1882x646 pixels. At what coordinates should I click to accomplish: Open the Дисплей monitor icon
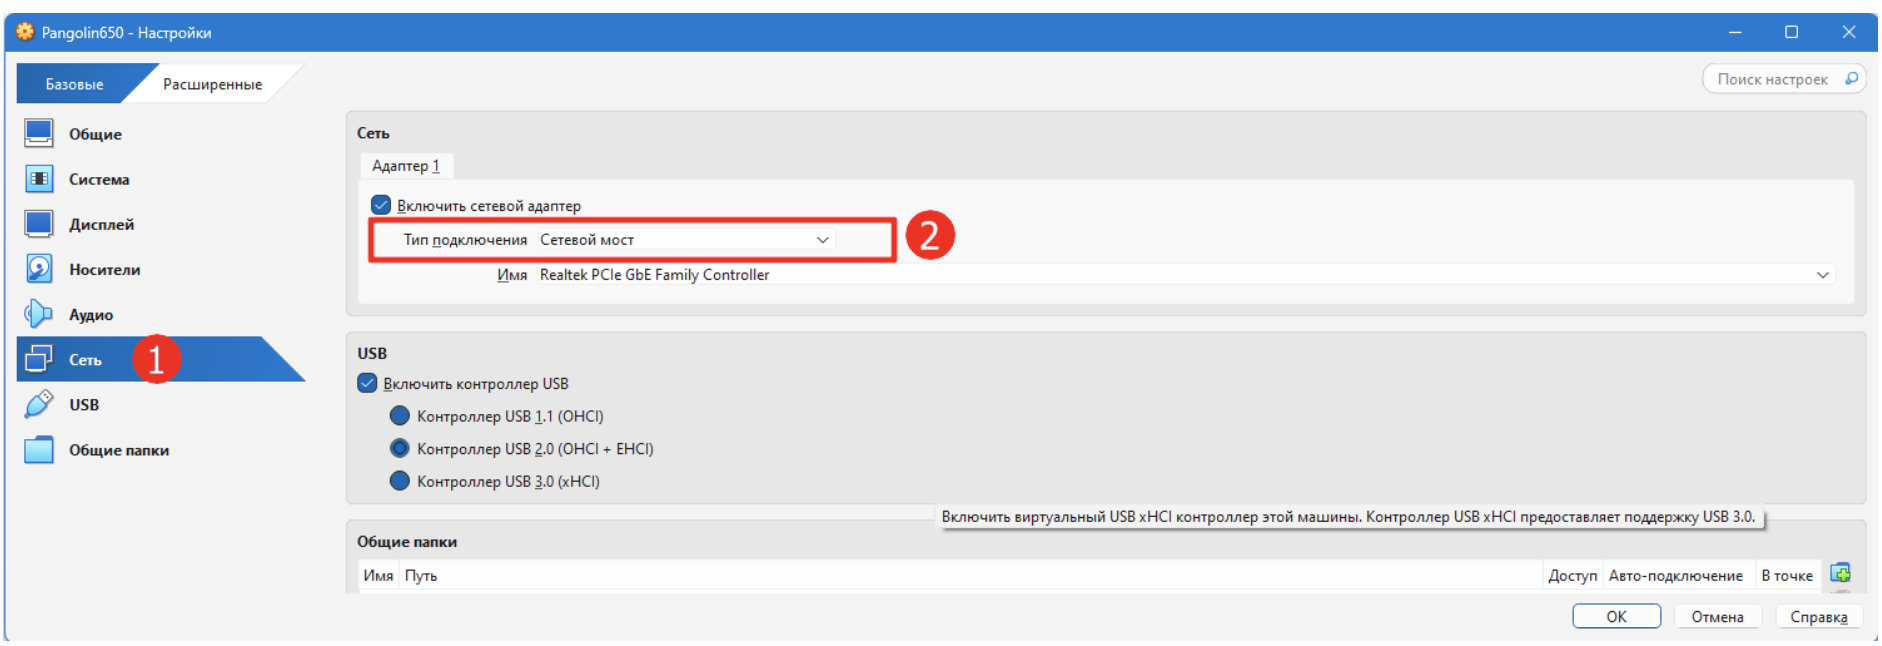pos(39,224)
